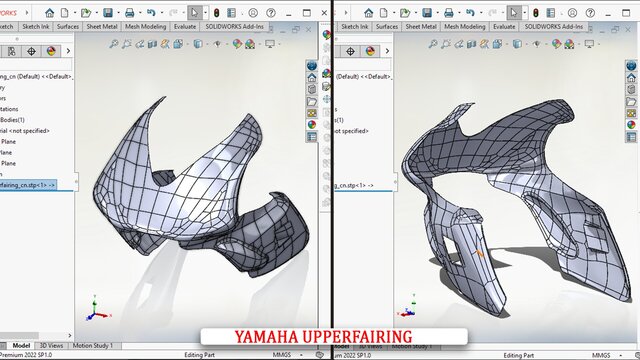Undo last action in left window

point(151,13)
